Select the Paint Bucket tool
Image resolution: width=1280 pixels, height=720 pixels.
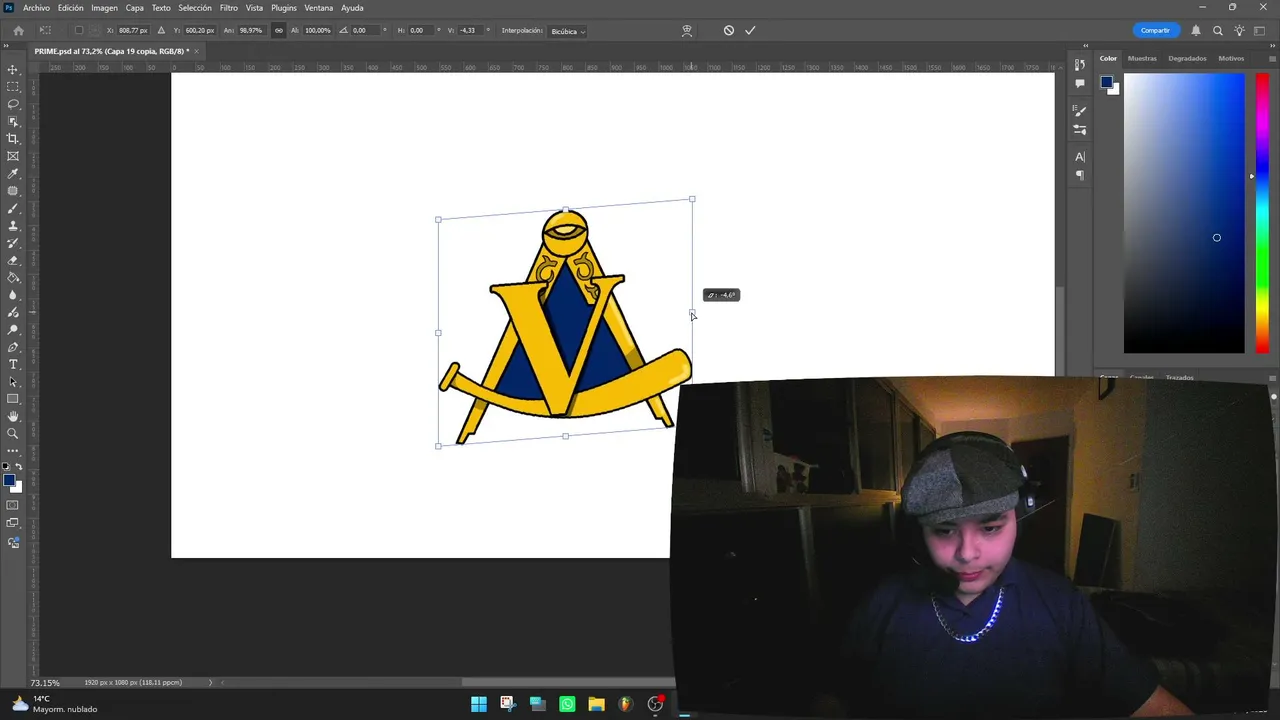(13, 278)
